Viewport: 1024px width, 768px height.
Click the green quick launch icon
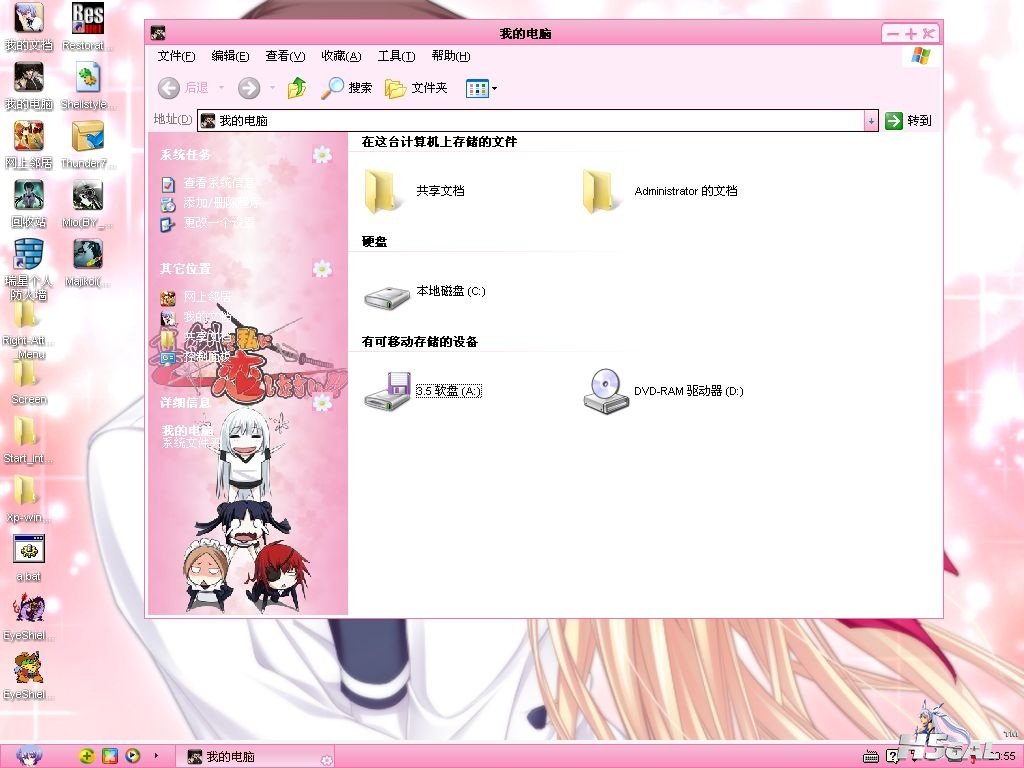86,756
